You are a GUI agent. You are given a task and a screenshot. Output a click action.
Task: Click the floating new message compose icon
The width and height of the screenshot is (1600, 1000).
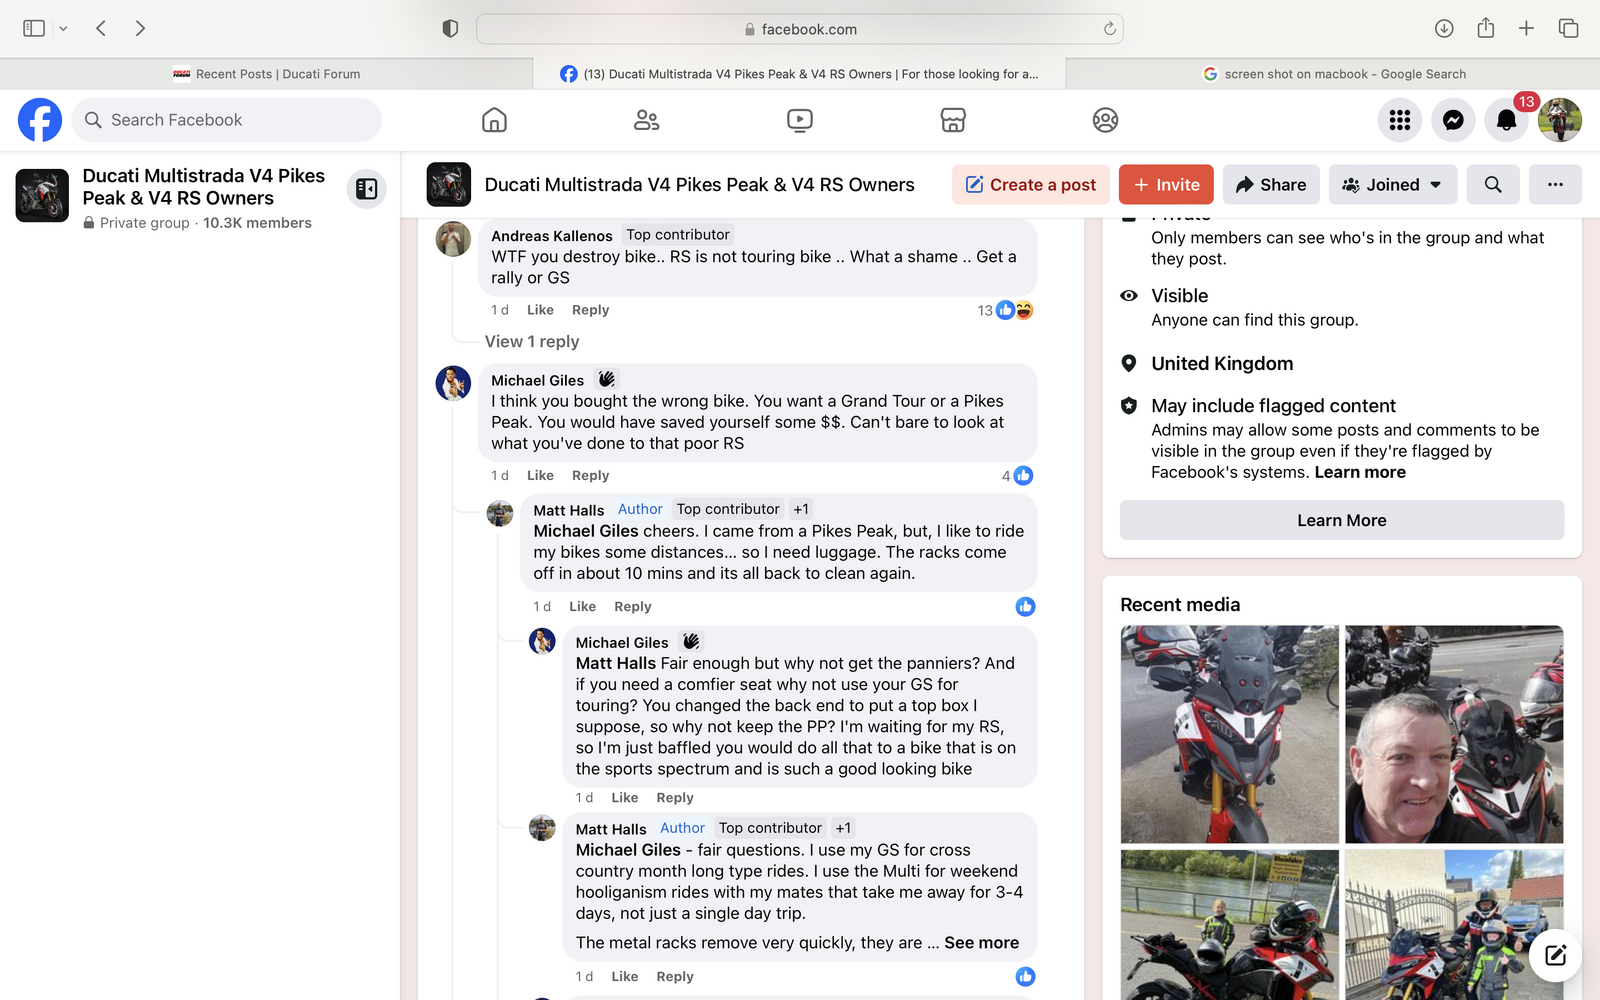point(1555,955)
